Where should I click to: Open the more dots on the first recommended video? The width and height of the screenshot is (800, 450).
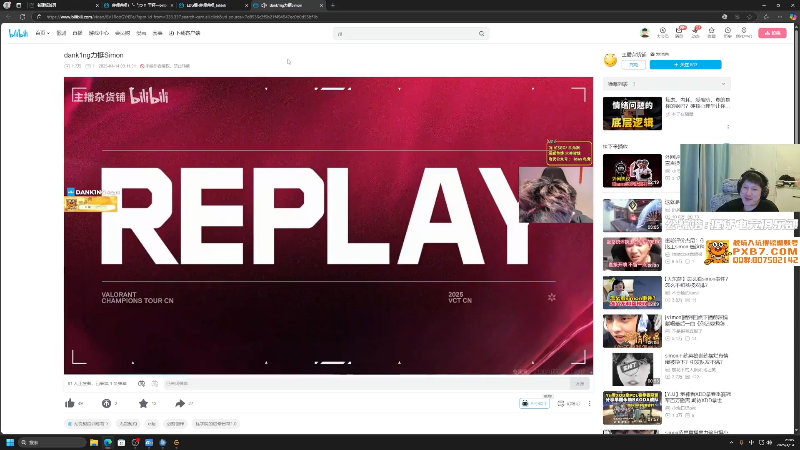click(728, 127)
